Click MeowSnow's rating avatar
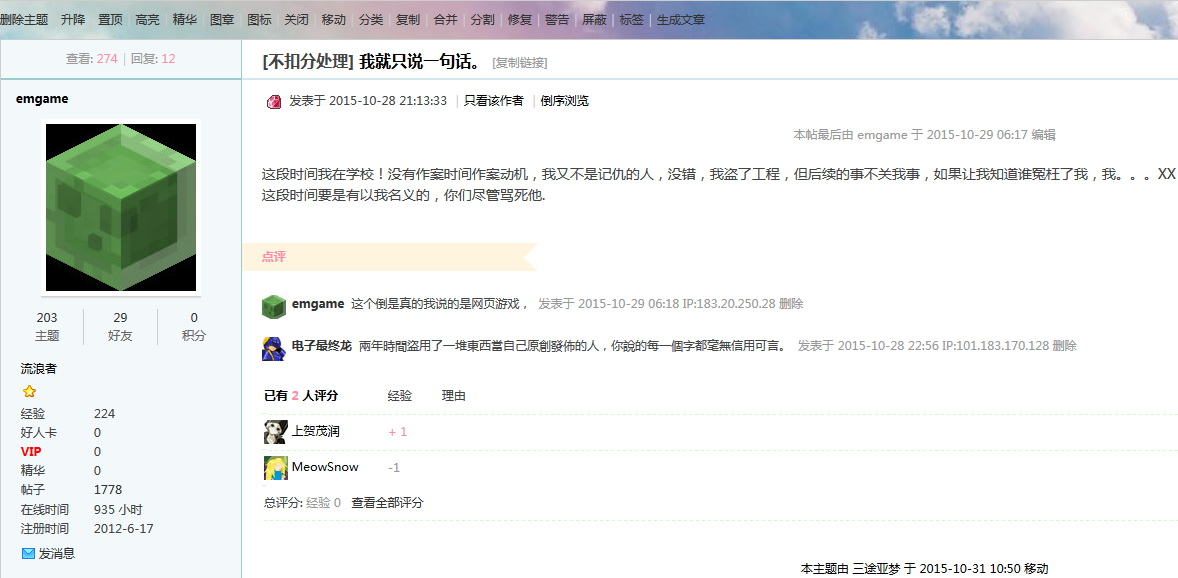This screenshot has width=1178, height=578. (276, 468)
